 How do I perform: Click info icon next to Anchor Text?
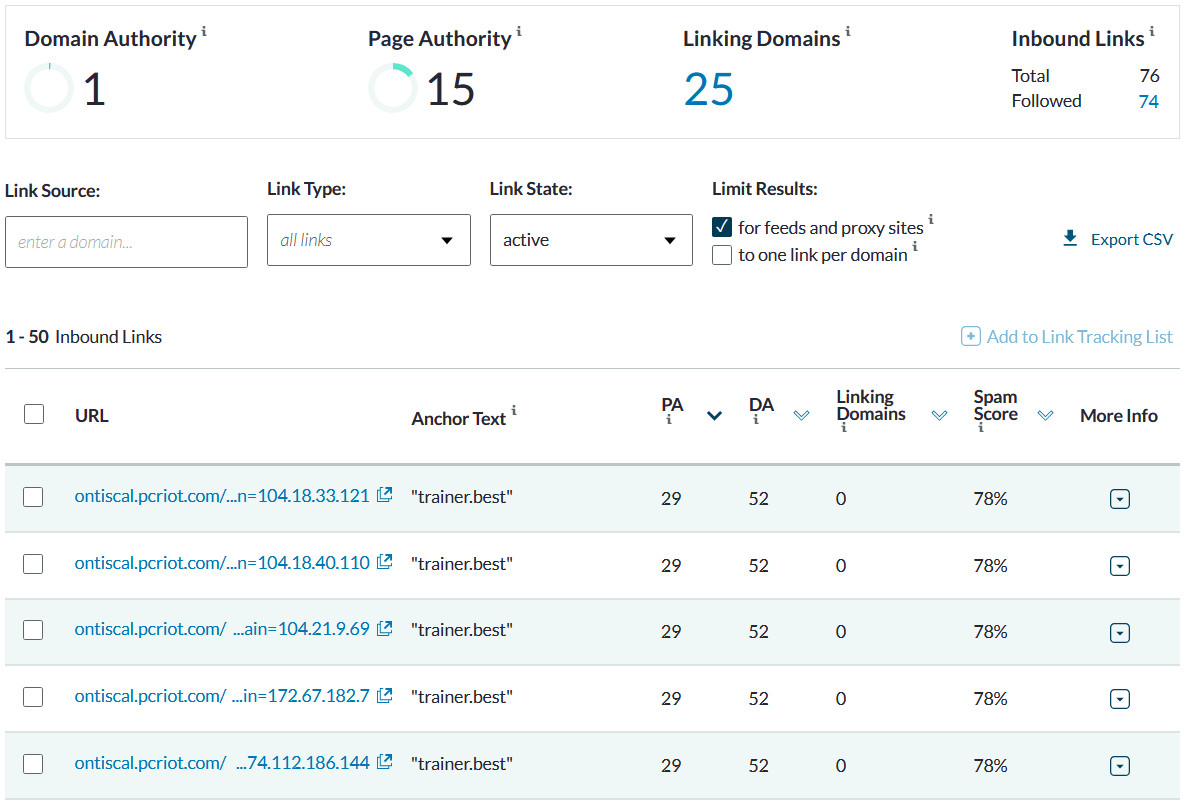[x=514, y=410]
